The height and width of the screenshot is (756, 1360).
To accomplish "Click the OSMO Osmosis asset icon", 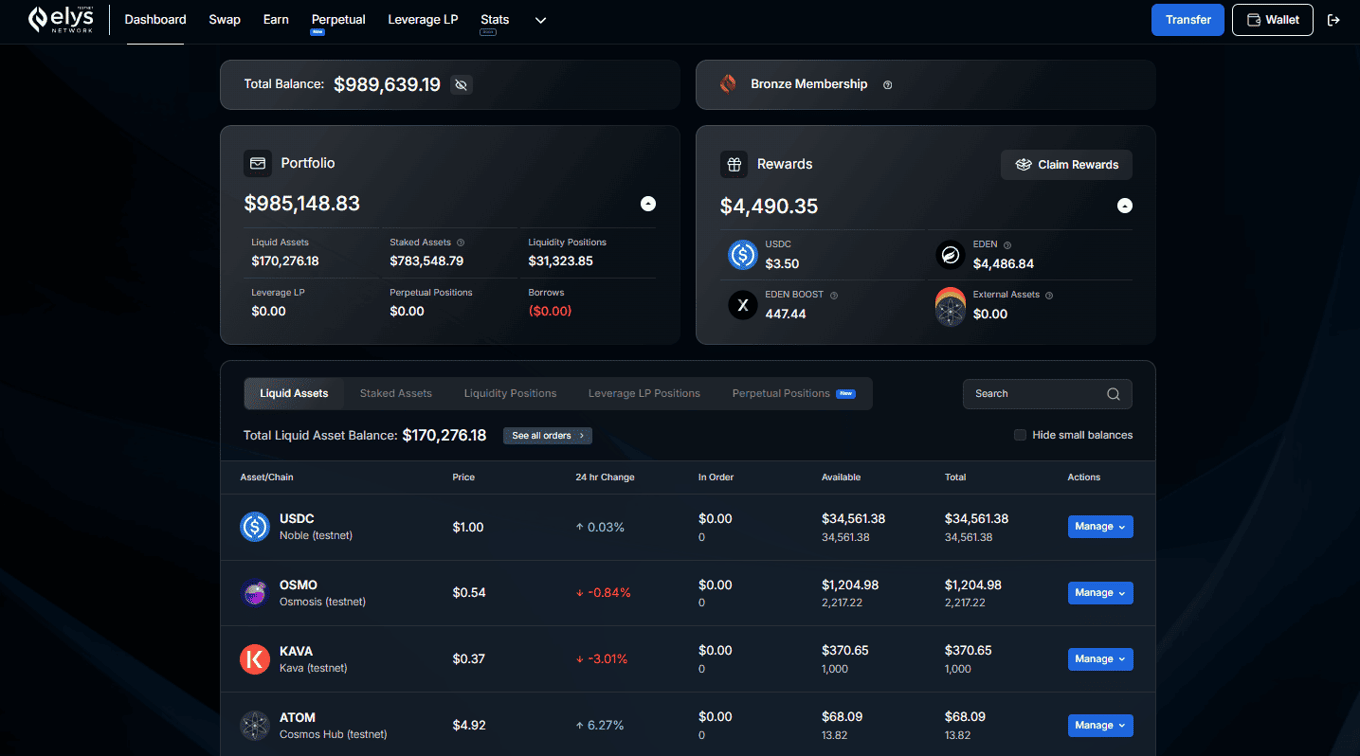I will pyautogui.click(x=255, y=592).
